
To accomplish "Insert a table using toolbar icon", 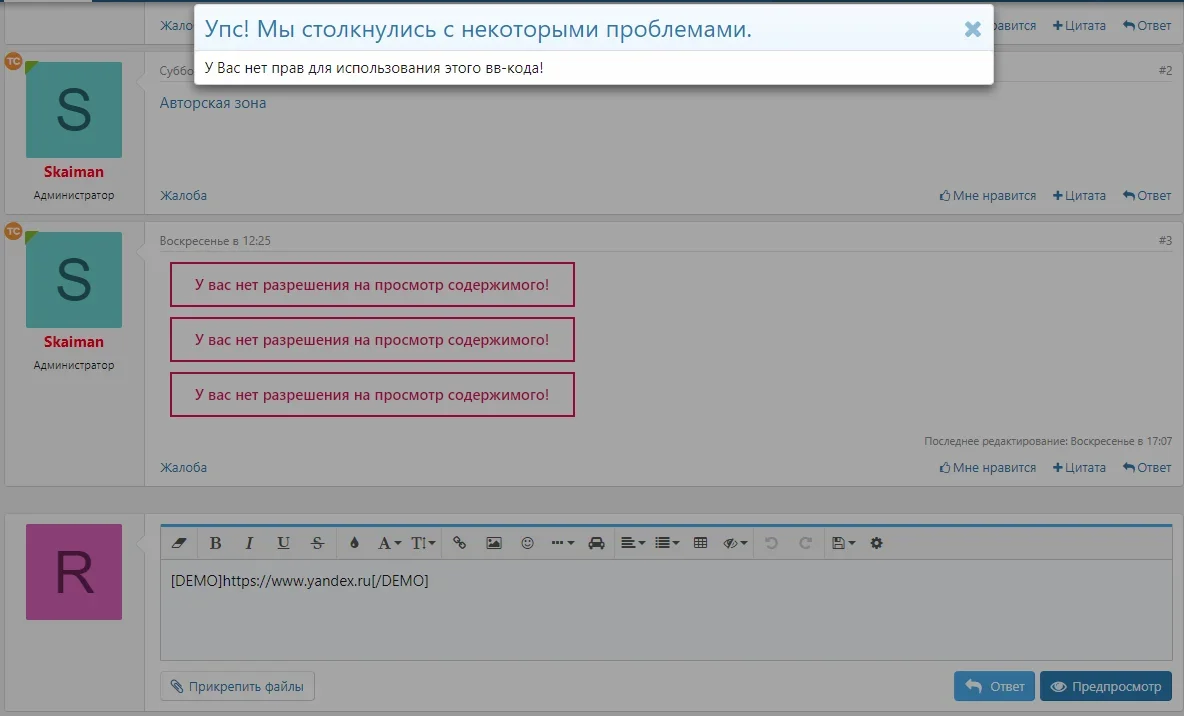I will point(700,543).
